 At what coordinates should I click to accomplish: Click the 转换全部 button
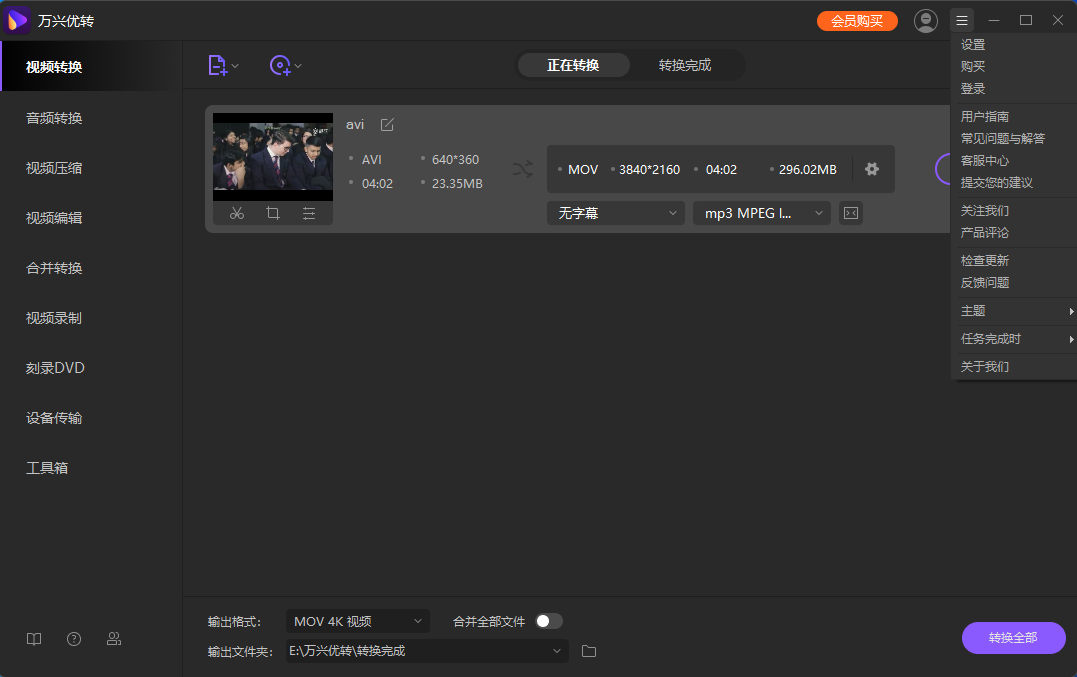pyautogui.click(x=1013, y=638)
